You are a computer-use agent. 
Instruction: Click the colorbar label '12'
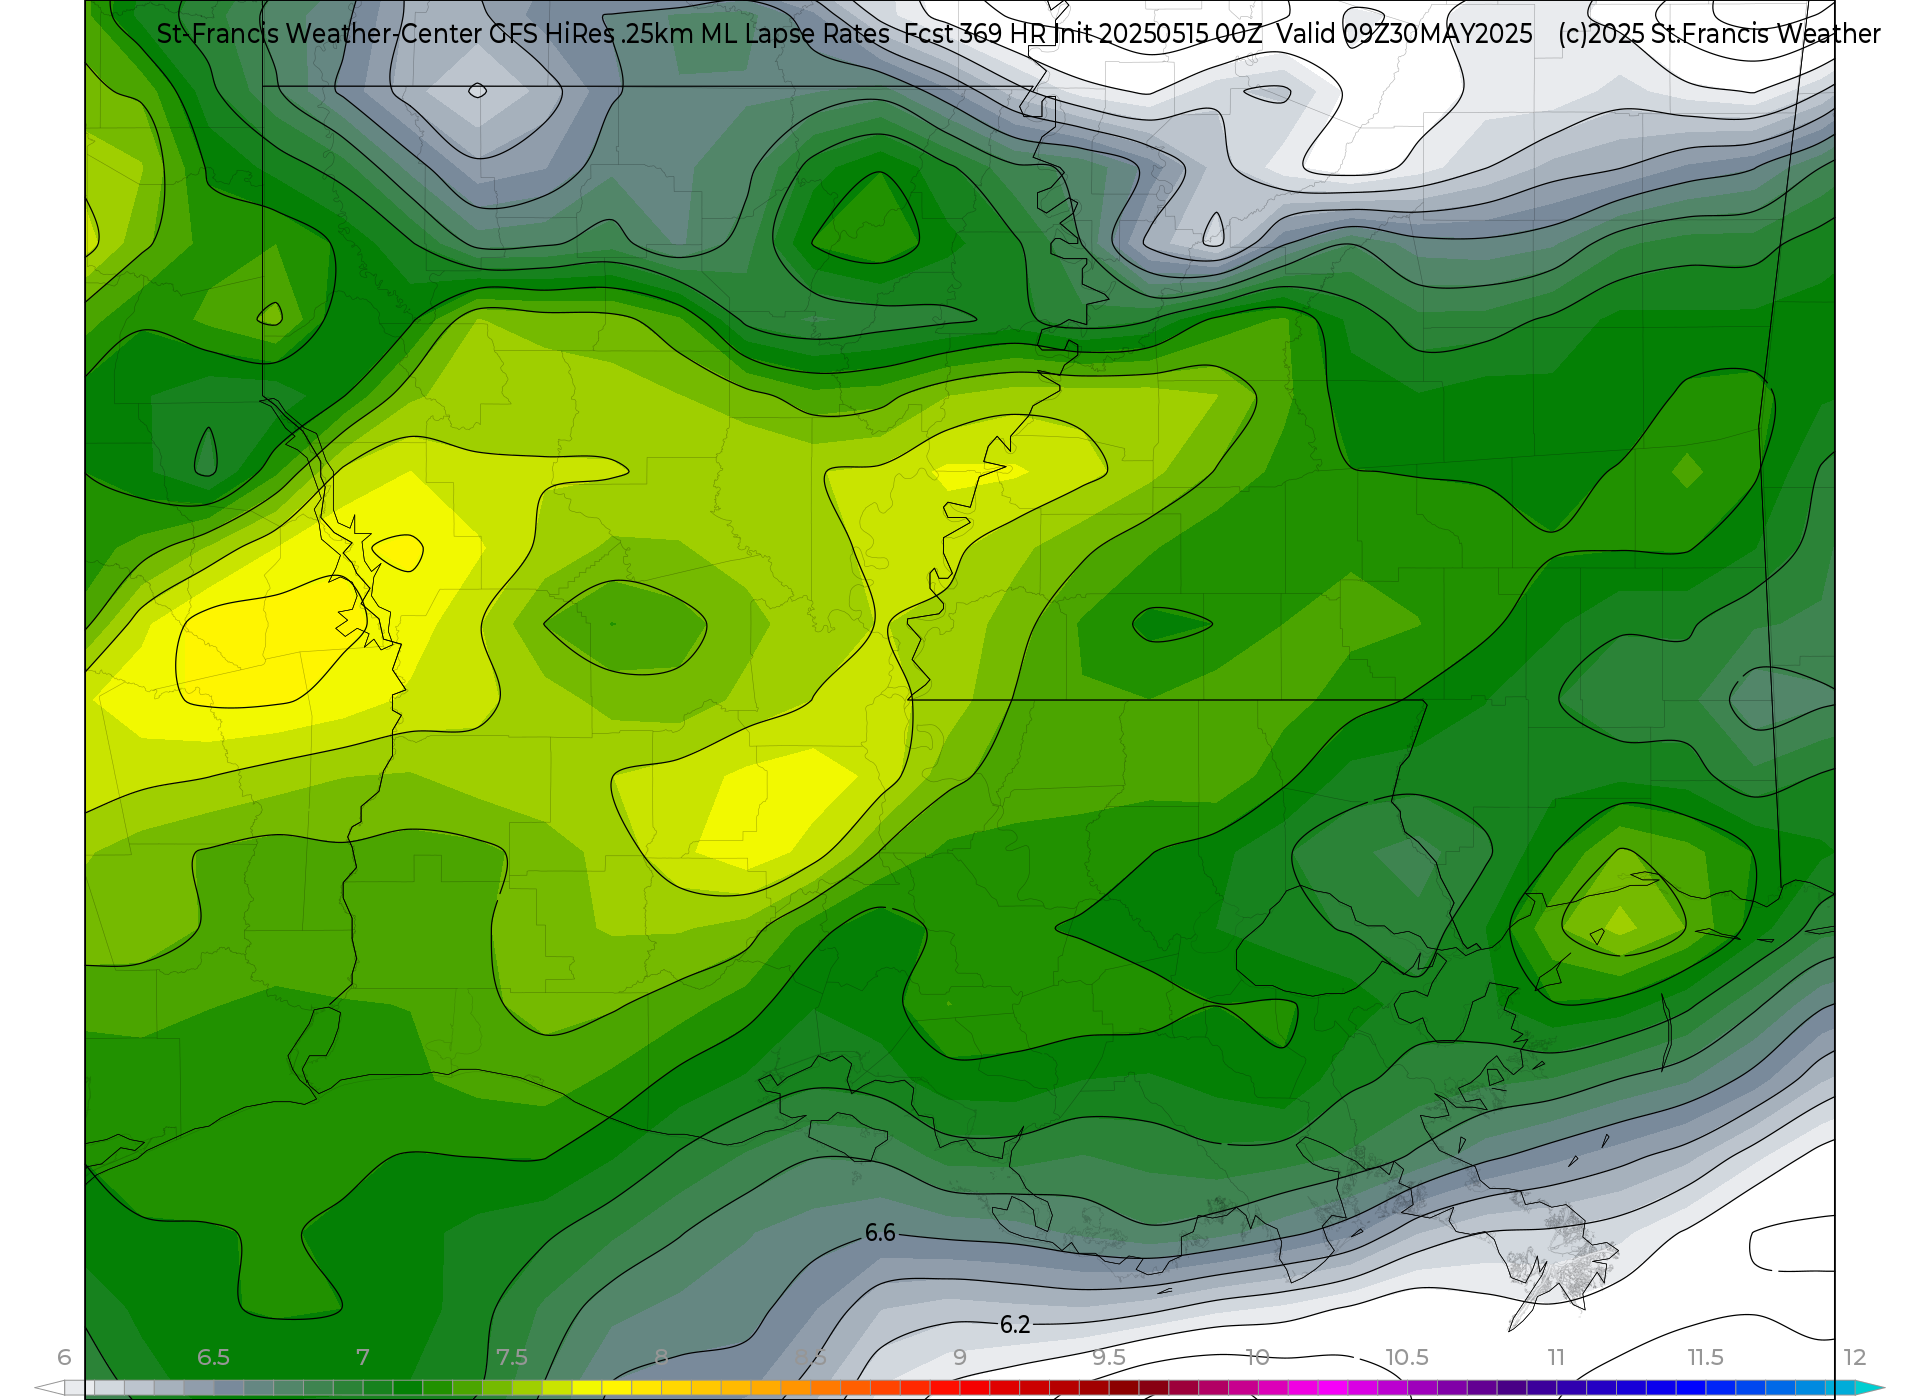click(1854, 1357)
